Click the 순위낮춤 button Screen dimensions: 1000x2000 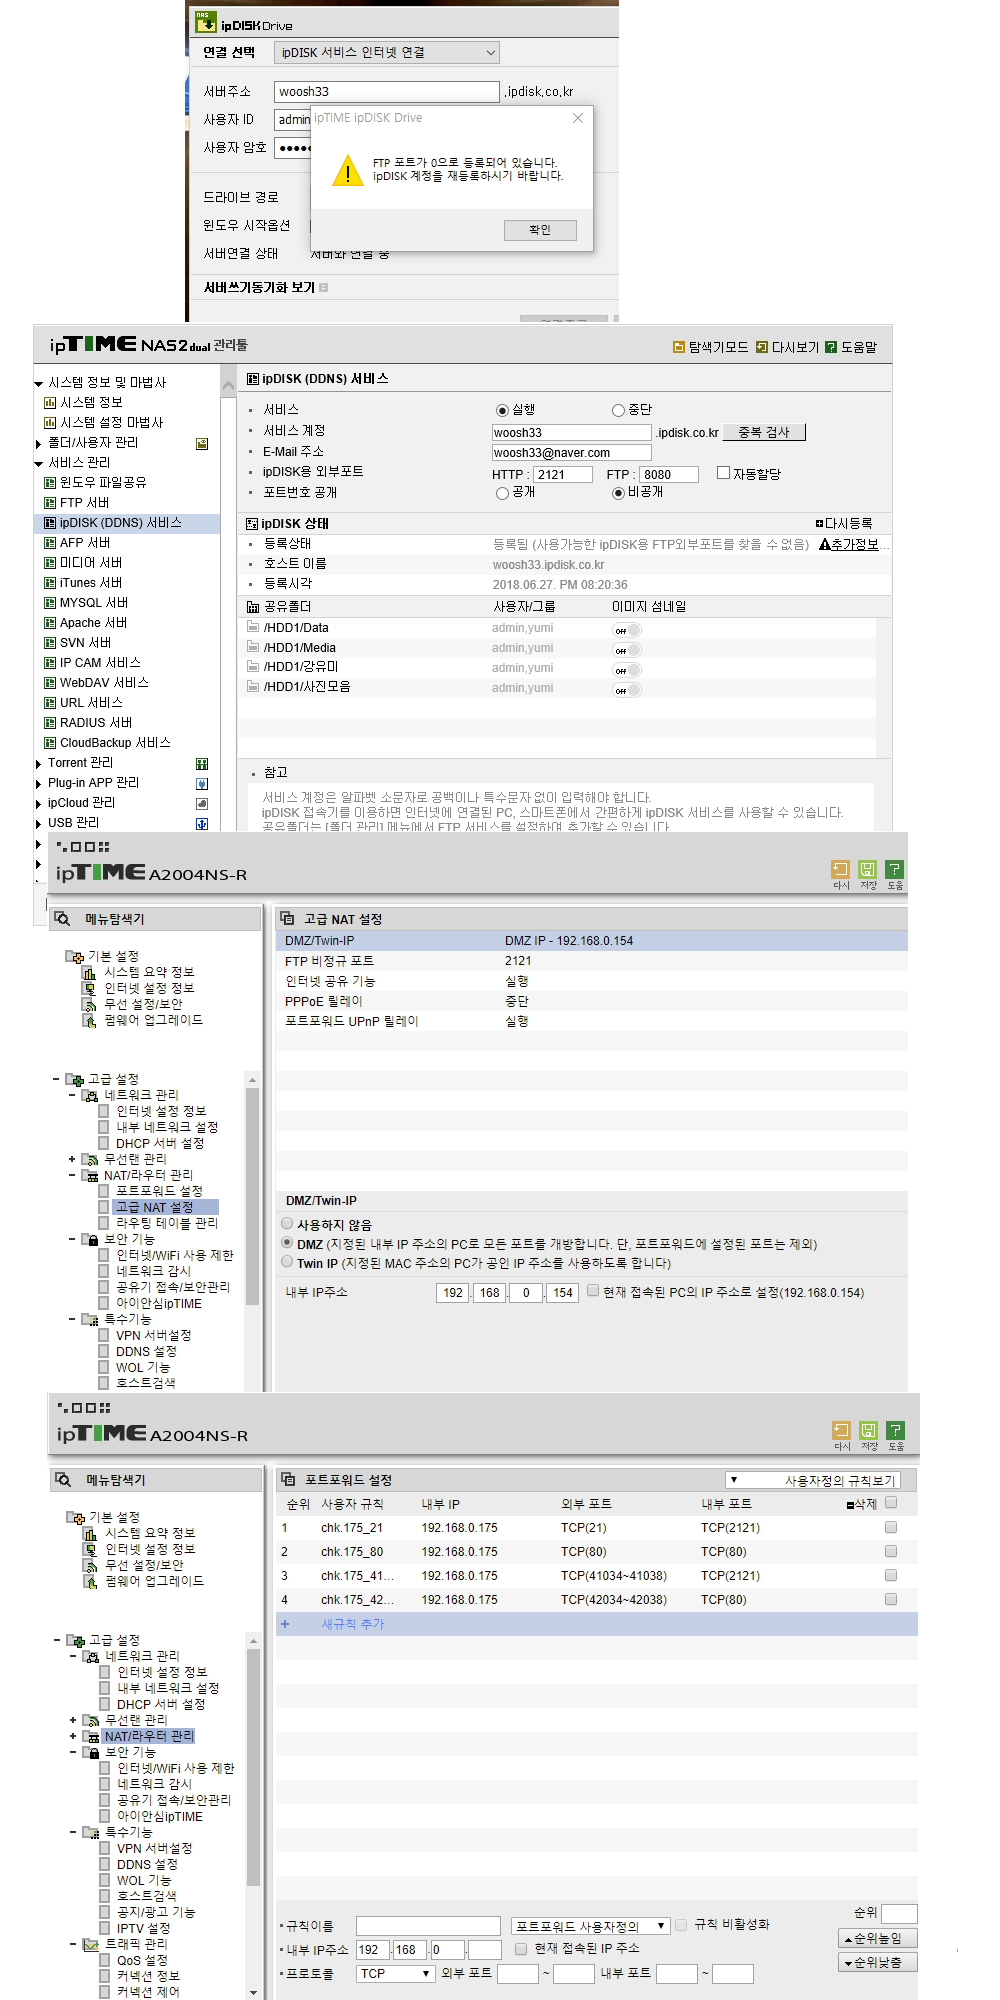[877, 1962]
